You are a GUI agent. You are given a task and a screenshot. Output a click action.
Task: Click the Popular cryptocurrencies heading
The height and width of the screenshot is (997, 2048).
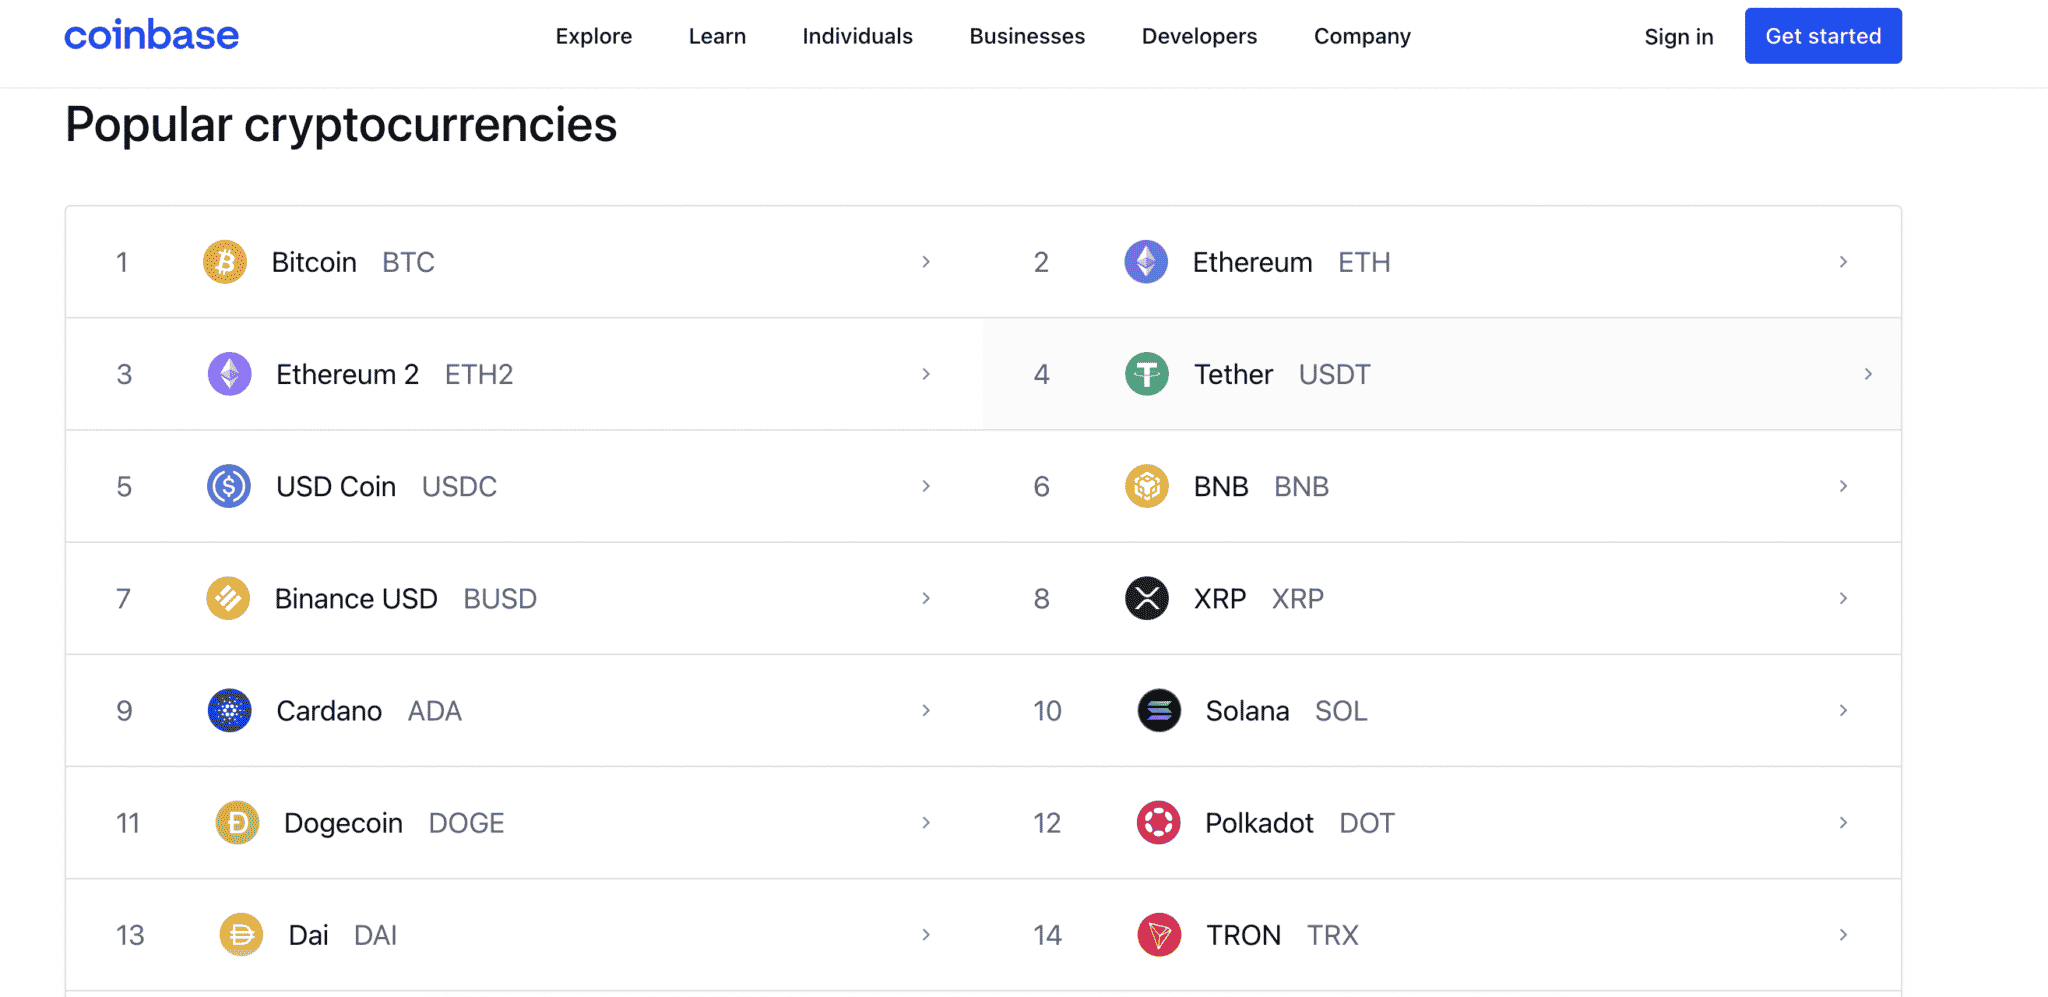(x=341, y=125)
